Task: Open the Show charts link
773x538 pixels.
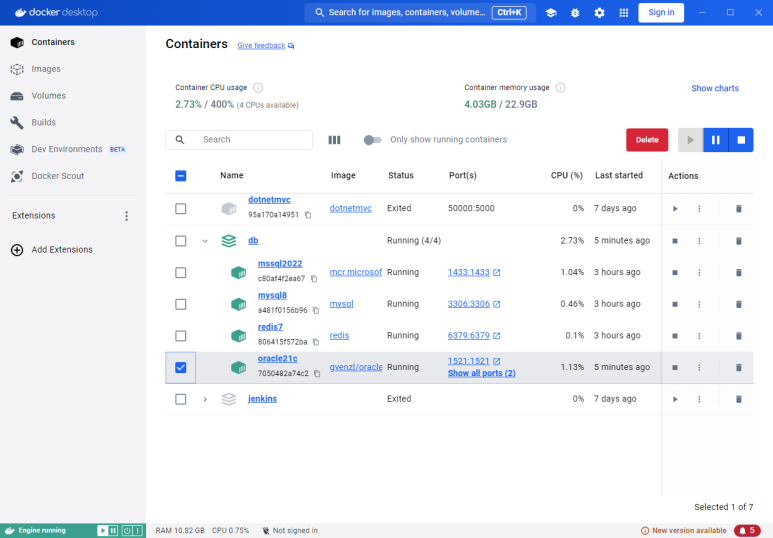Action: pos(715,88)
